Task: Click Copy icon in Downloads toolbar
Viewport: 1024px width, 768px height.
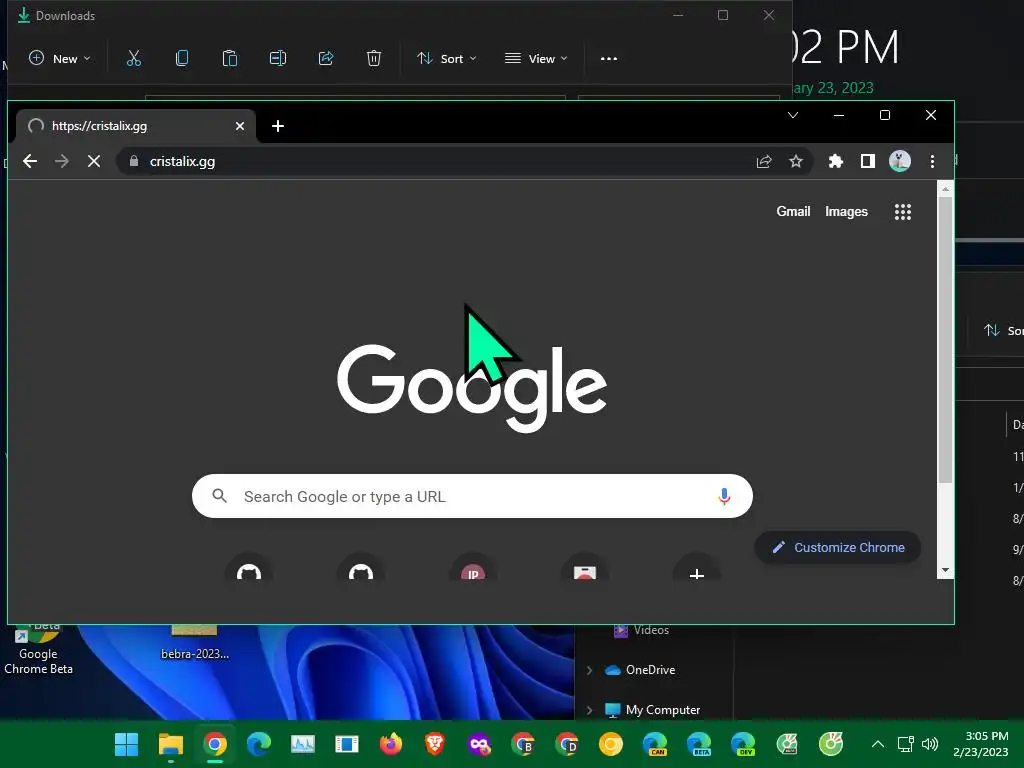Action: (x=182, y=59)
